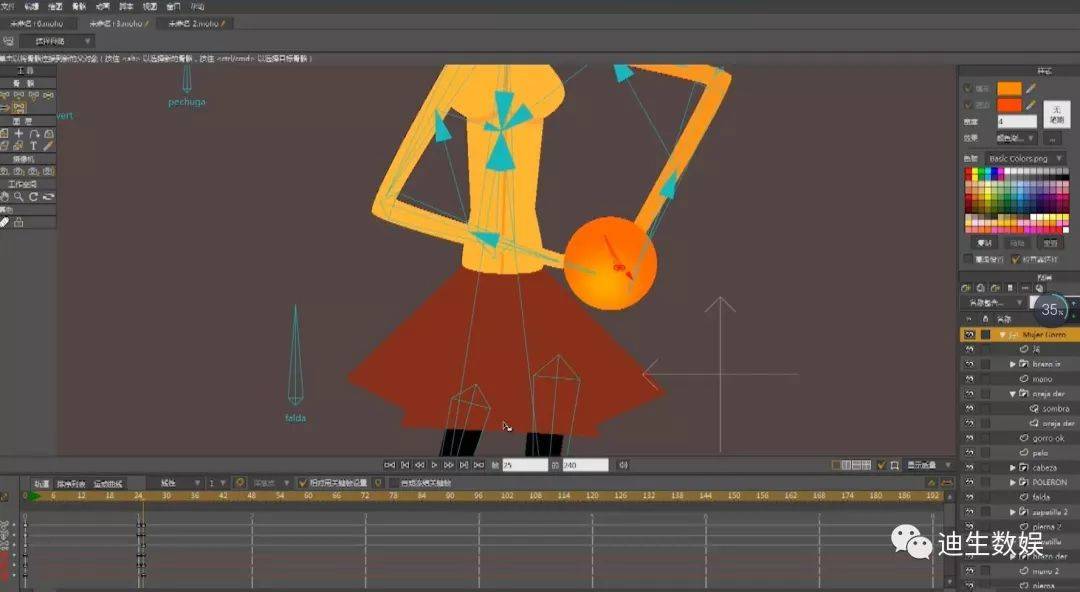Pick the highlighted bone tool in toolbox
The height and width of the screenshot is (592, 1080).
19,108
